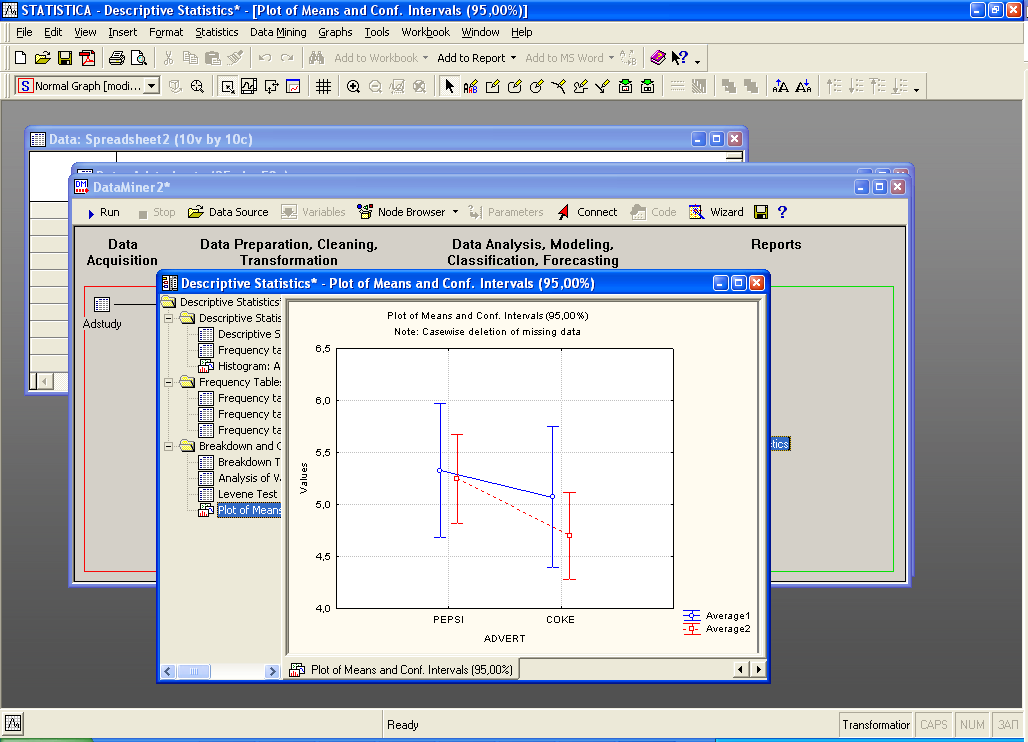Image resolution: width=1028 pixels, height=742 pixels.
Task: Select the arrow pointer selection tool
Action: click(x=449, y=87)
